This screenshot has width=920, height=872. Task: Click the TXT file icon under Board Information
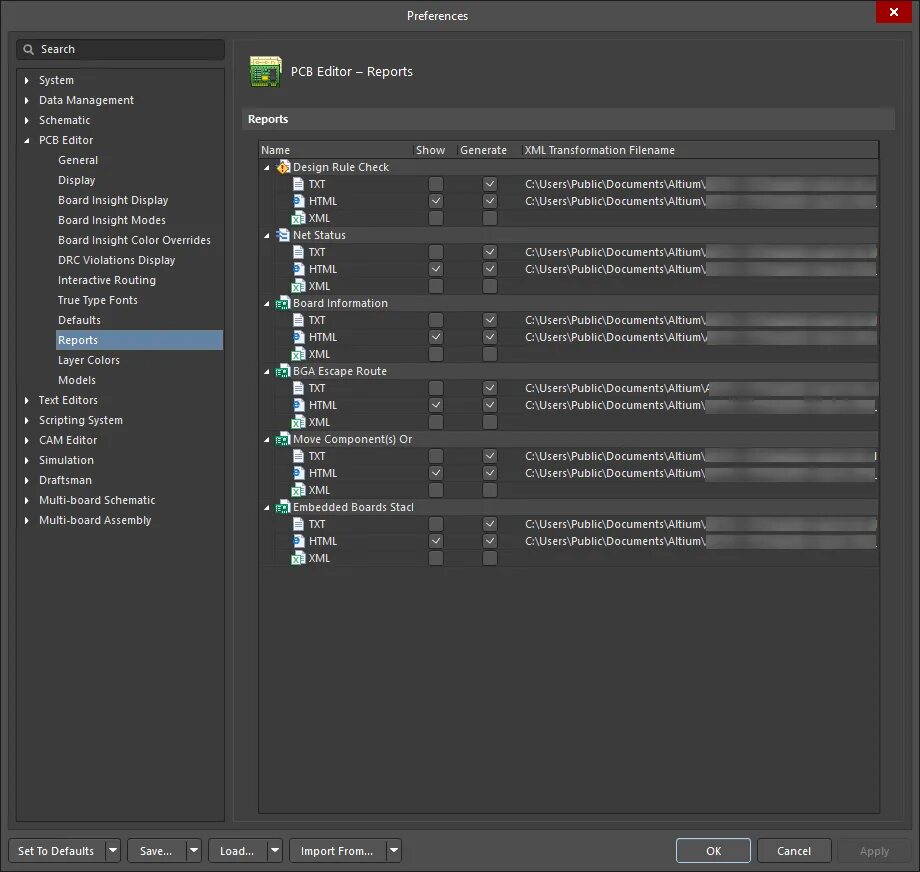[x=298, y=320]
